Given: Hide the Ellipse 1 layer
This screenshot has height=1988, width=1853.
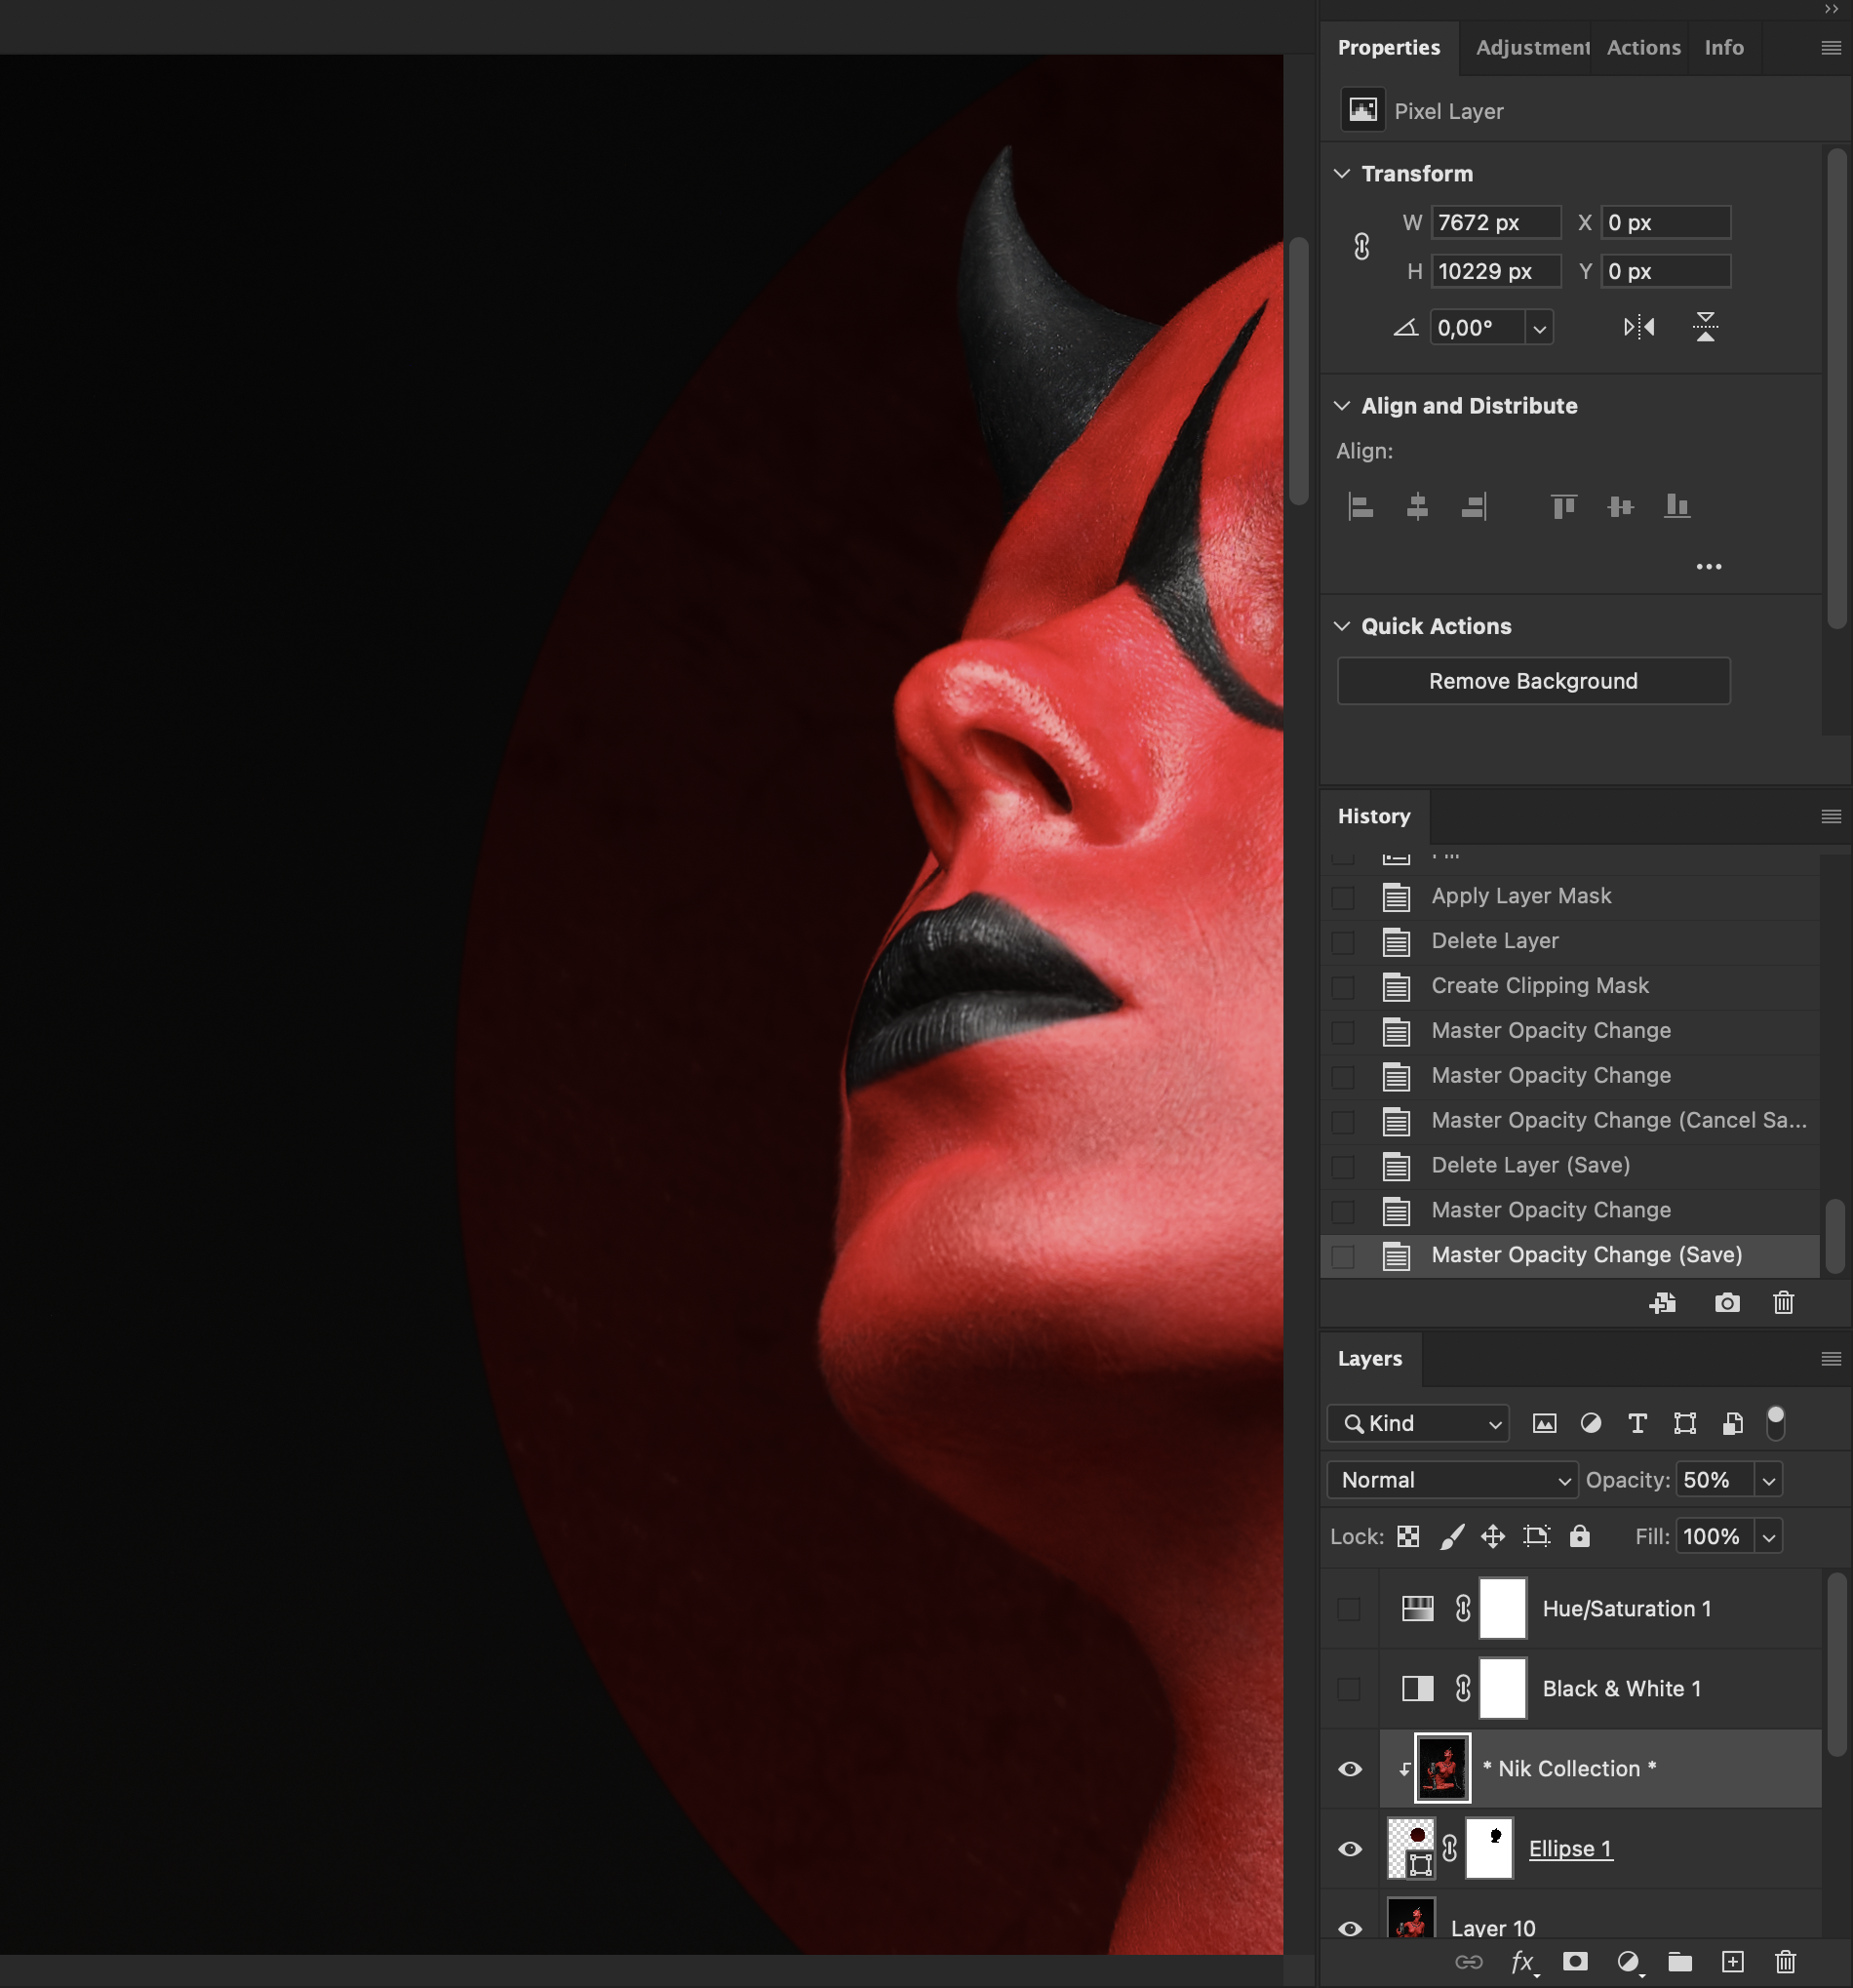Looking at the screenshot, I should click(1350, 1849).
